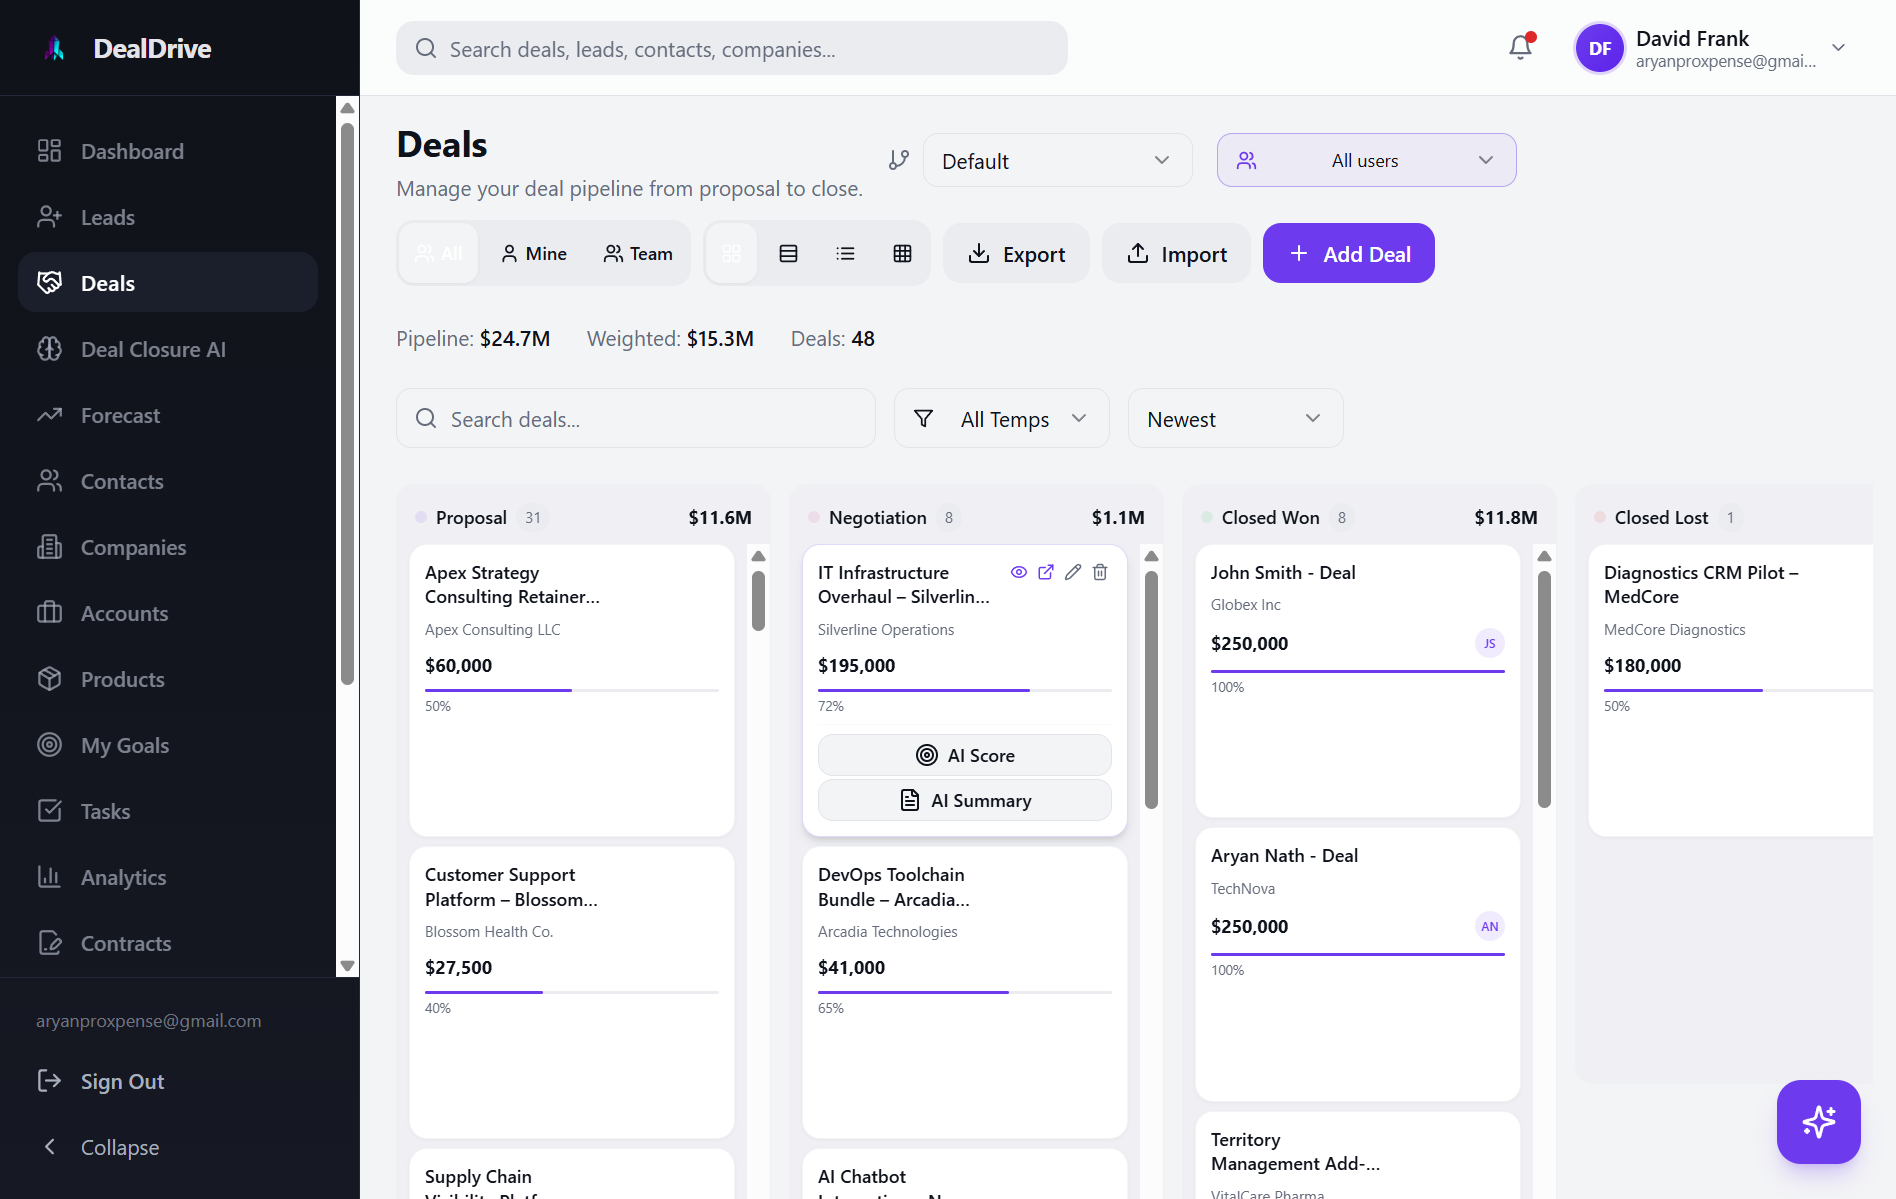Click Export button
1896x1199 pixels.
pyautogui.click(x=1016, y=253)
